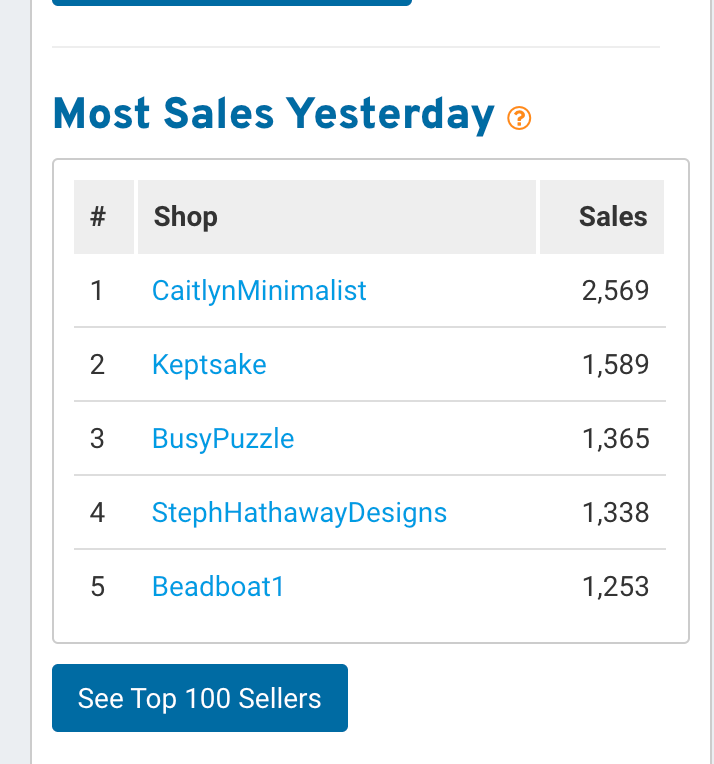
Task: Open StephHathawayDesigns shop link
Action: click(299, 513)
